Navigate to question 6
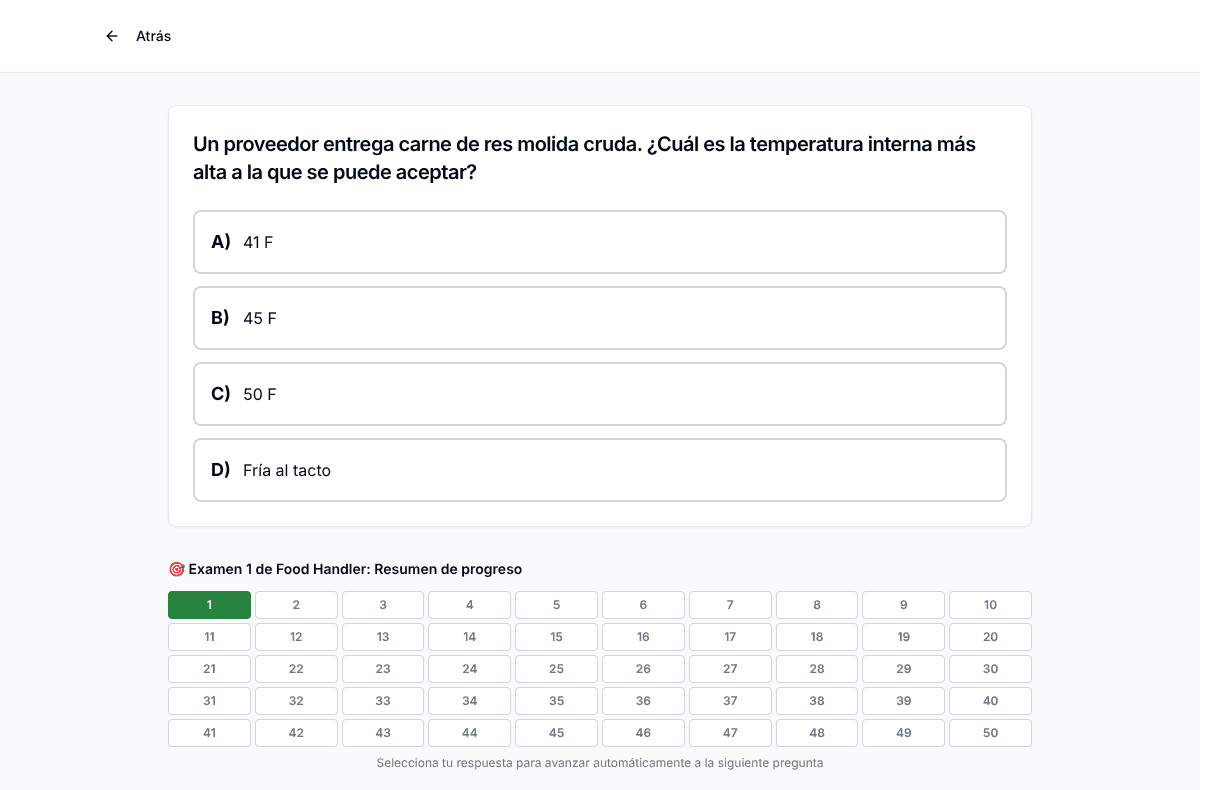The image size is (1215, 790). pos(643,605)
